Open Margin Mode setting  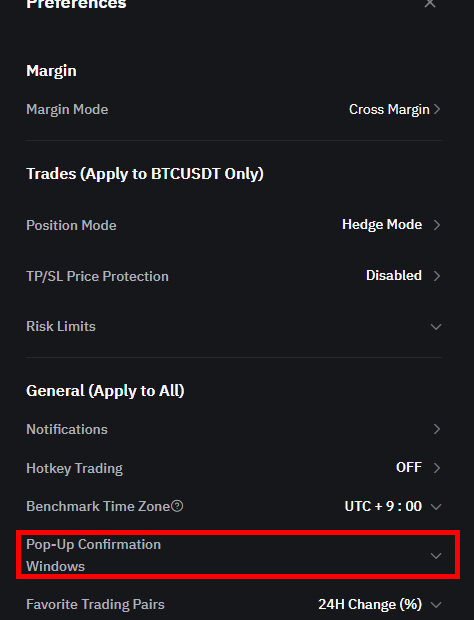point(234,109)
